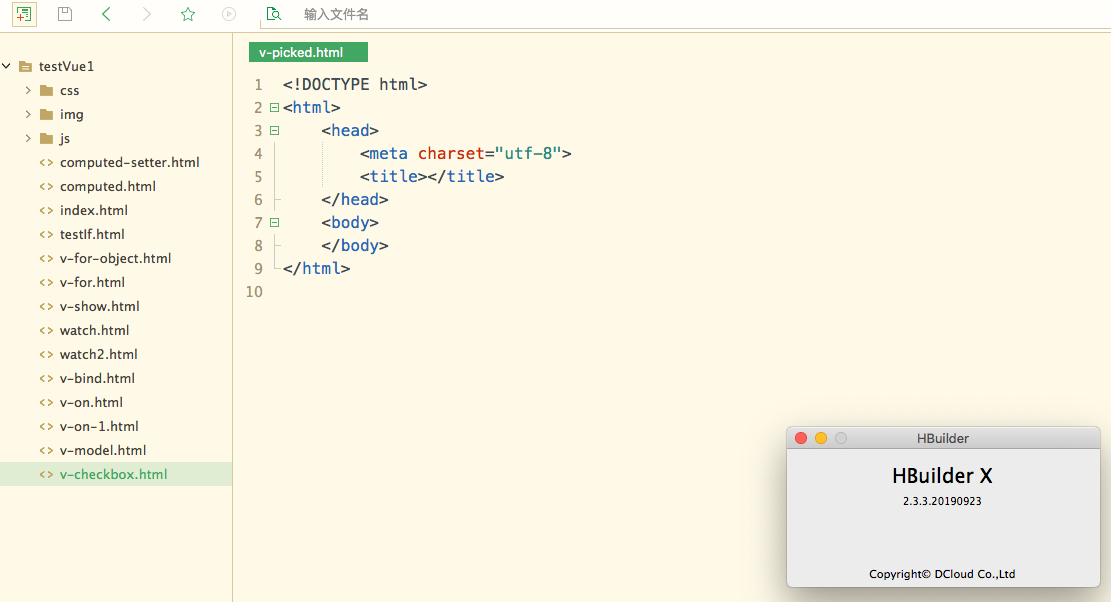Expand the css folder
This screenshot has height=602, width=1111.
coord(28,90)
